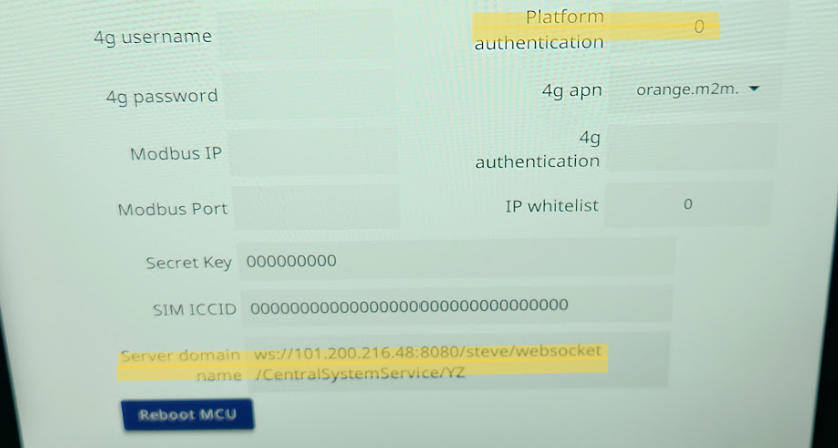Focus the 4g password input field
This screenshot has width=838, height=448.
312,95
